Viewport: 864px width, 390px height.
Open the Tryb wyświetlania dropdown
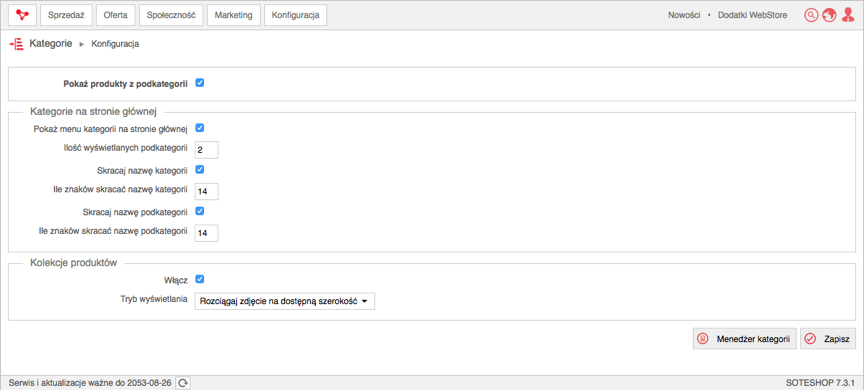(x=285, y=301)
